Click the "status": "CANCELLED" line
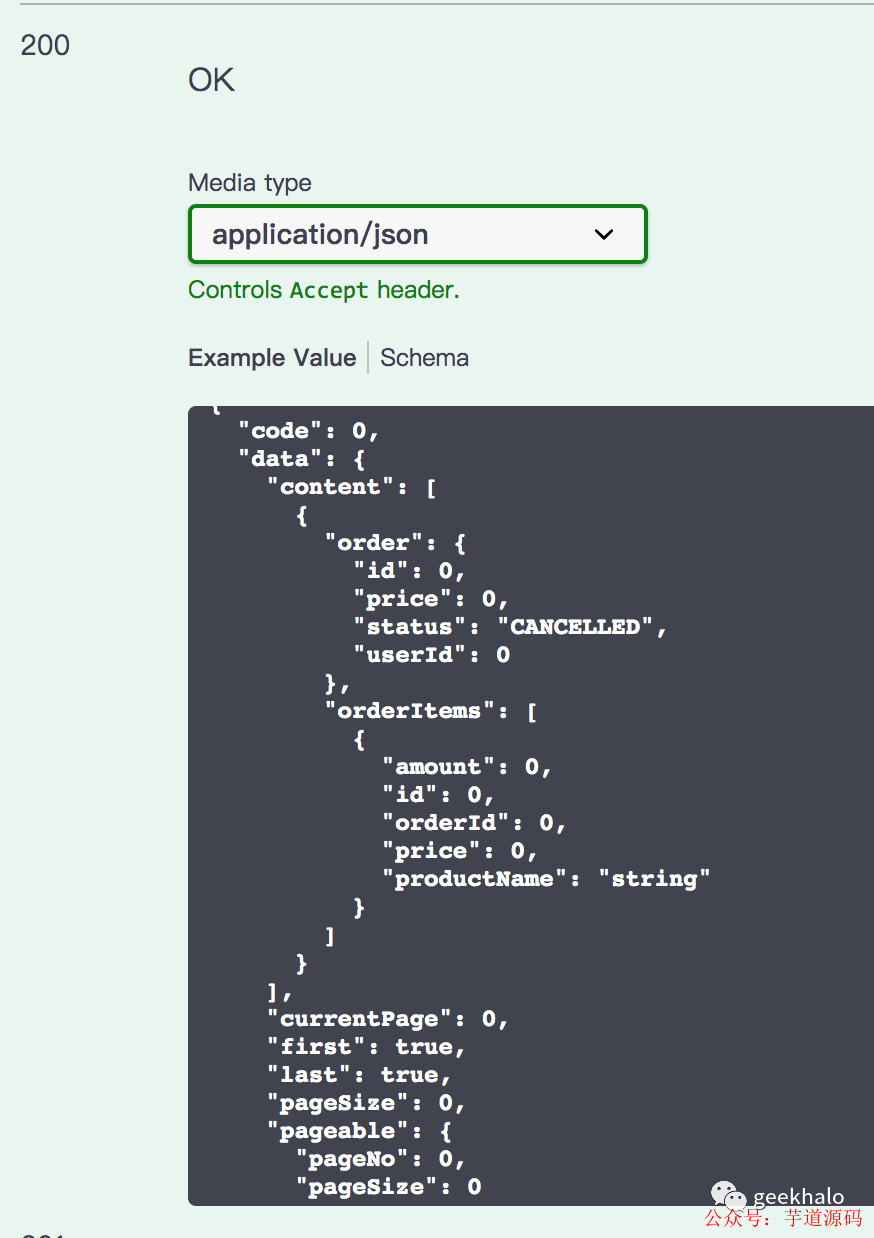This screenshot has height=1238, width=874. click(x=510, y=627)
